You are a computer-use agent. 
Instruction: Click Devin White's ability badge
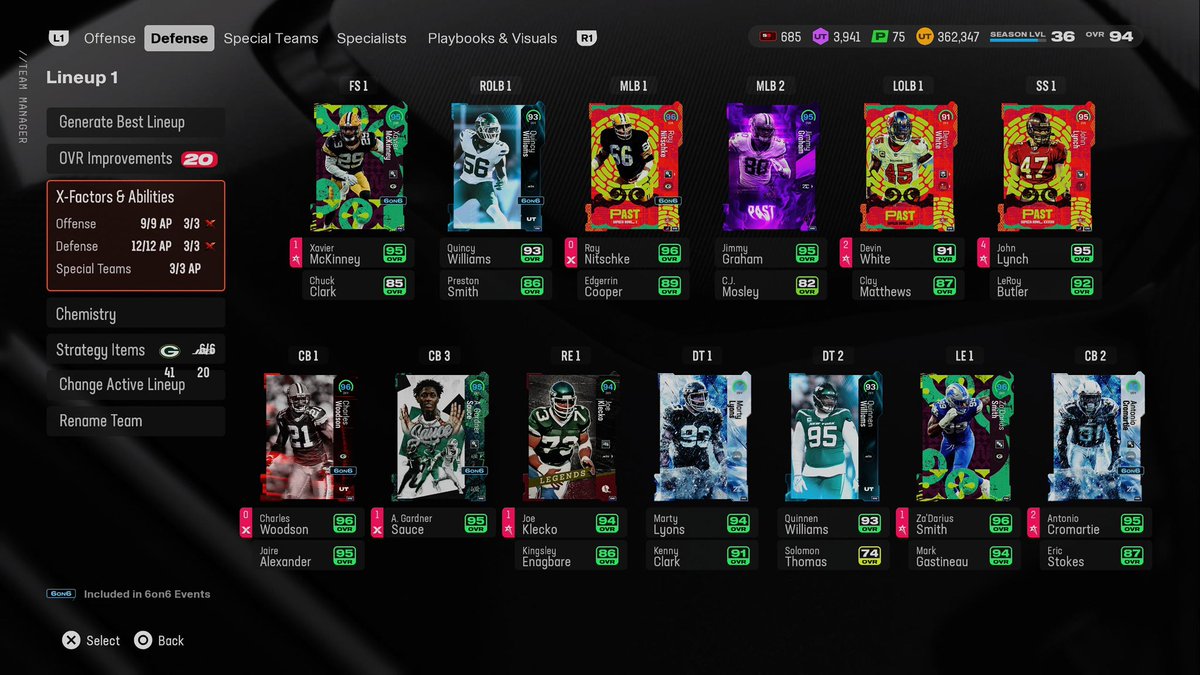click(x=847, y=253)
